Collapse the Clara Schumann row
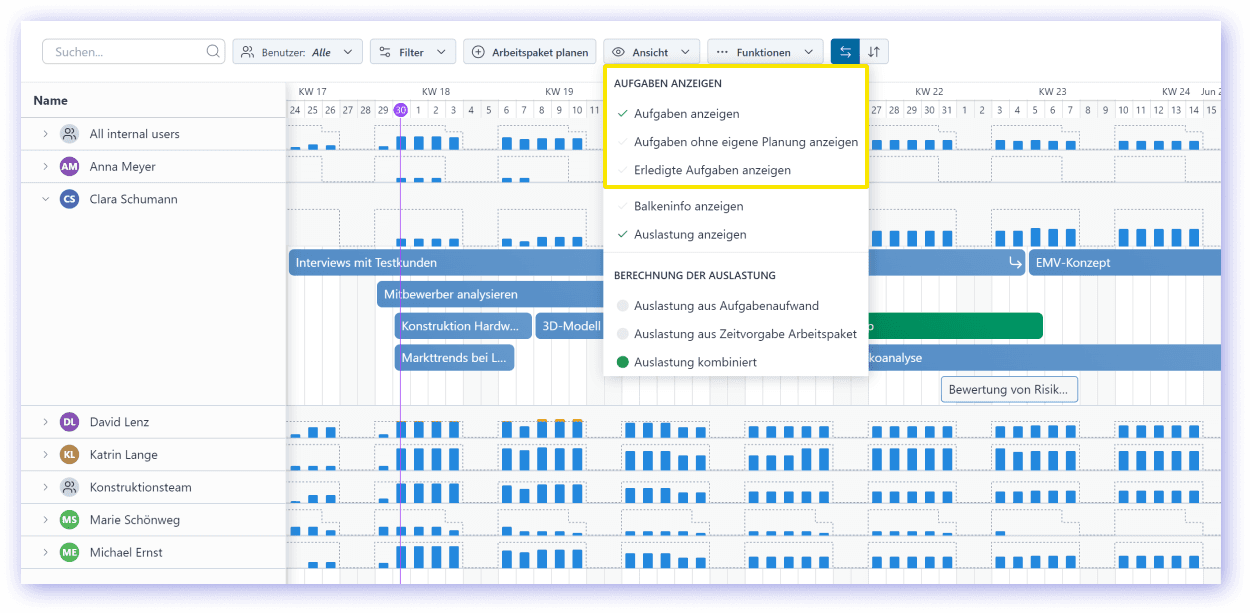 [x=45, y=199]
